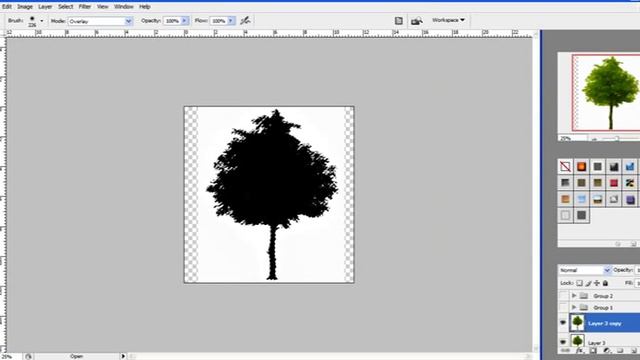Enable the airbrush option in options bar

[245, 20]
